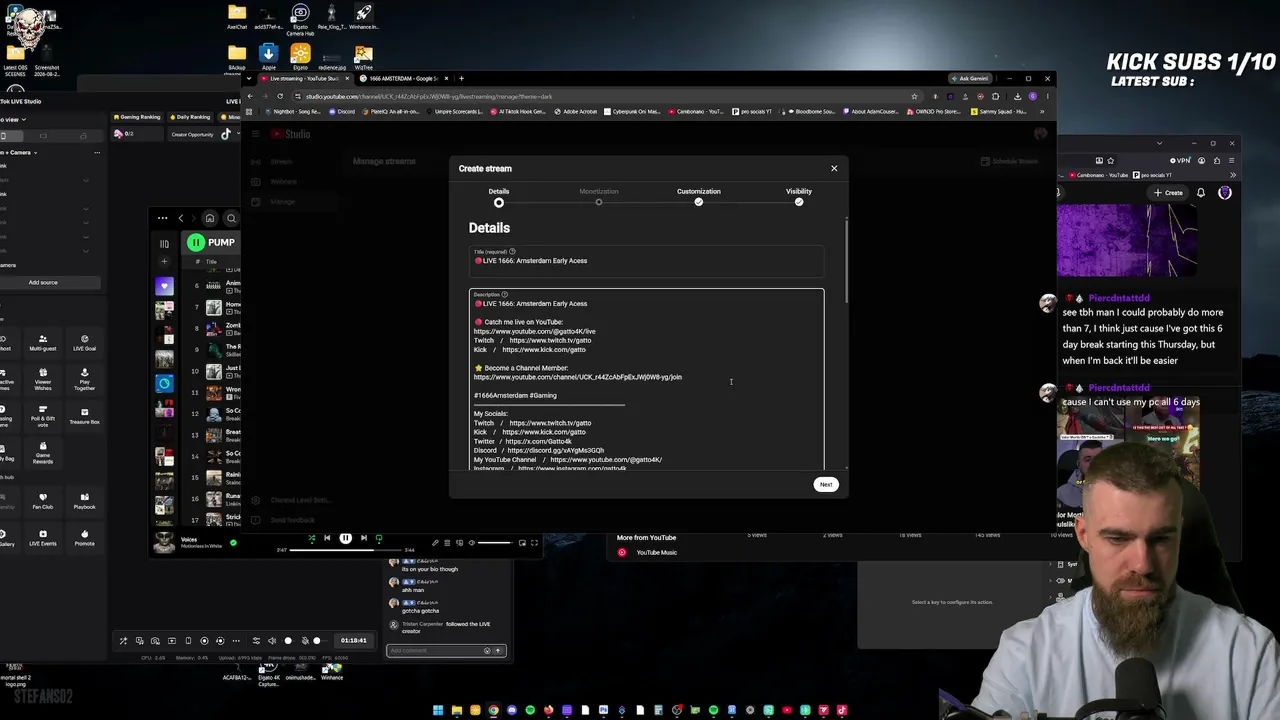The width and height of the screenshot is (1280, 720).
Task: Edit the stream title field
Action: pos(646,261)
